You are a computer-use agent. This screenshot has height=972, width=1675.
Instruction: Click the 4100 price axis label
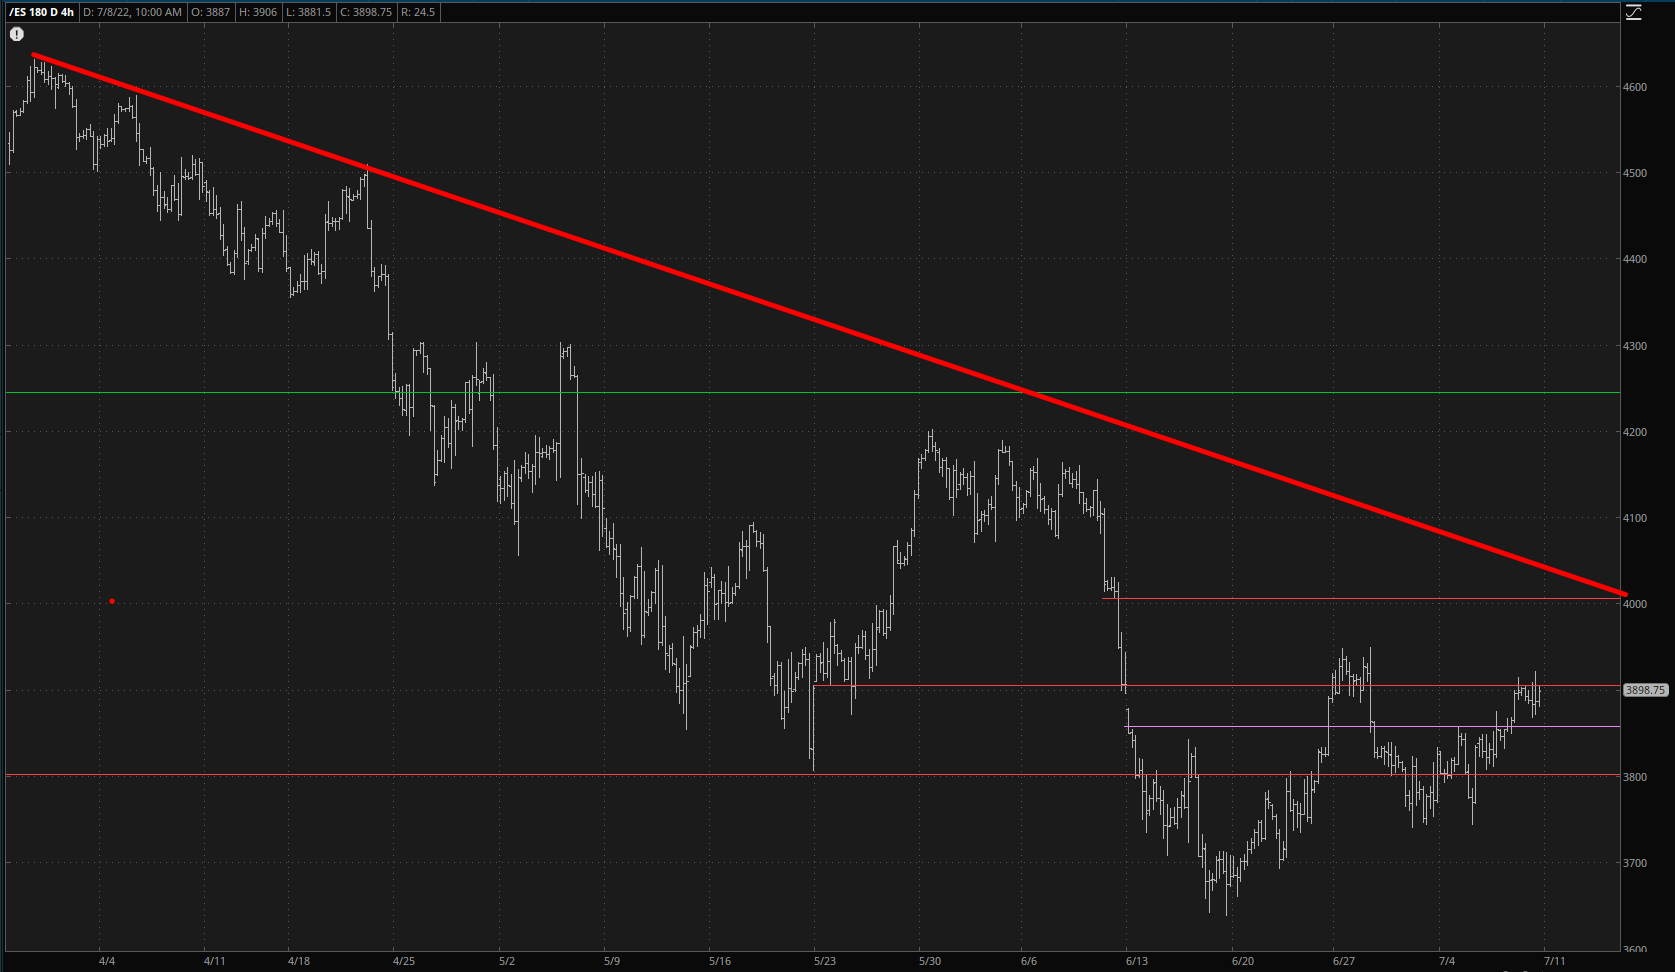[x=1635, y=518]
